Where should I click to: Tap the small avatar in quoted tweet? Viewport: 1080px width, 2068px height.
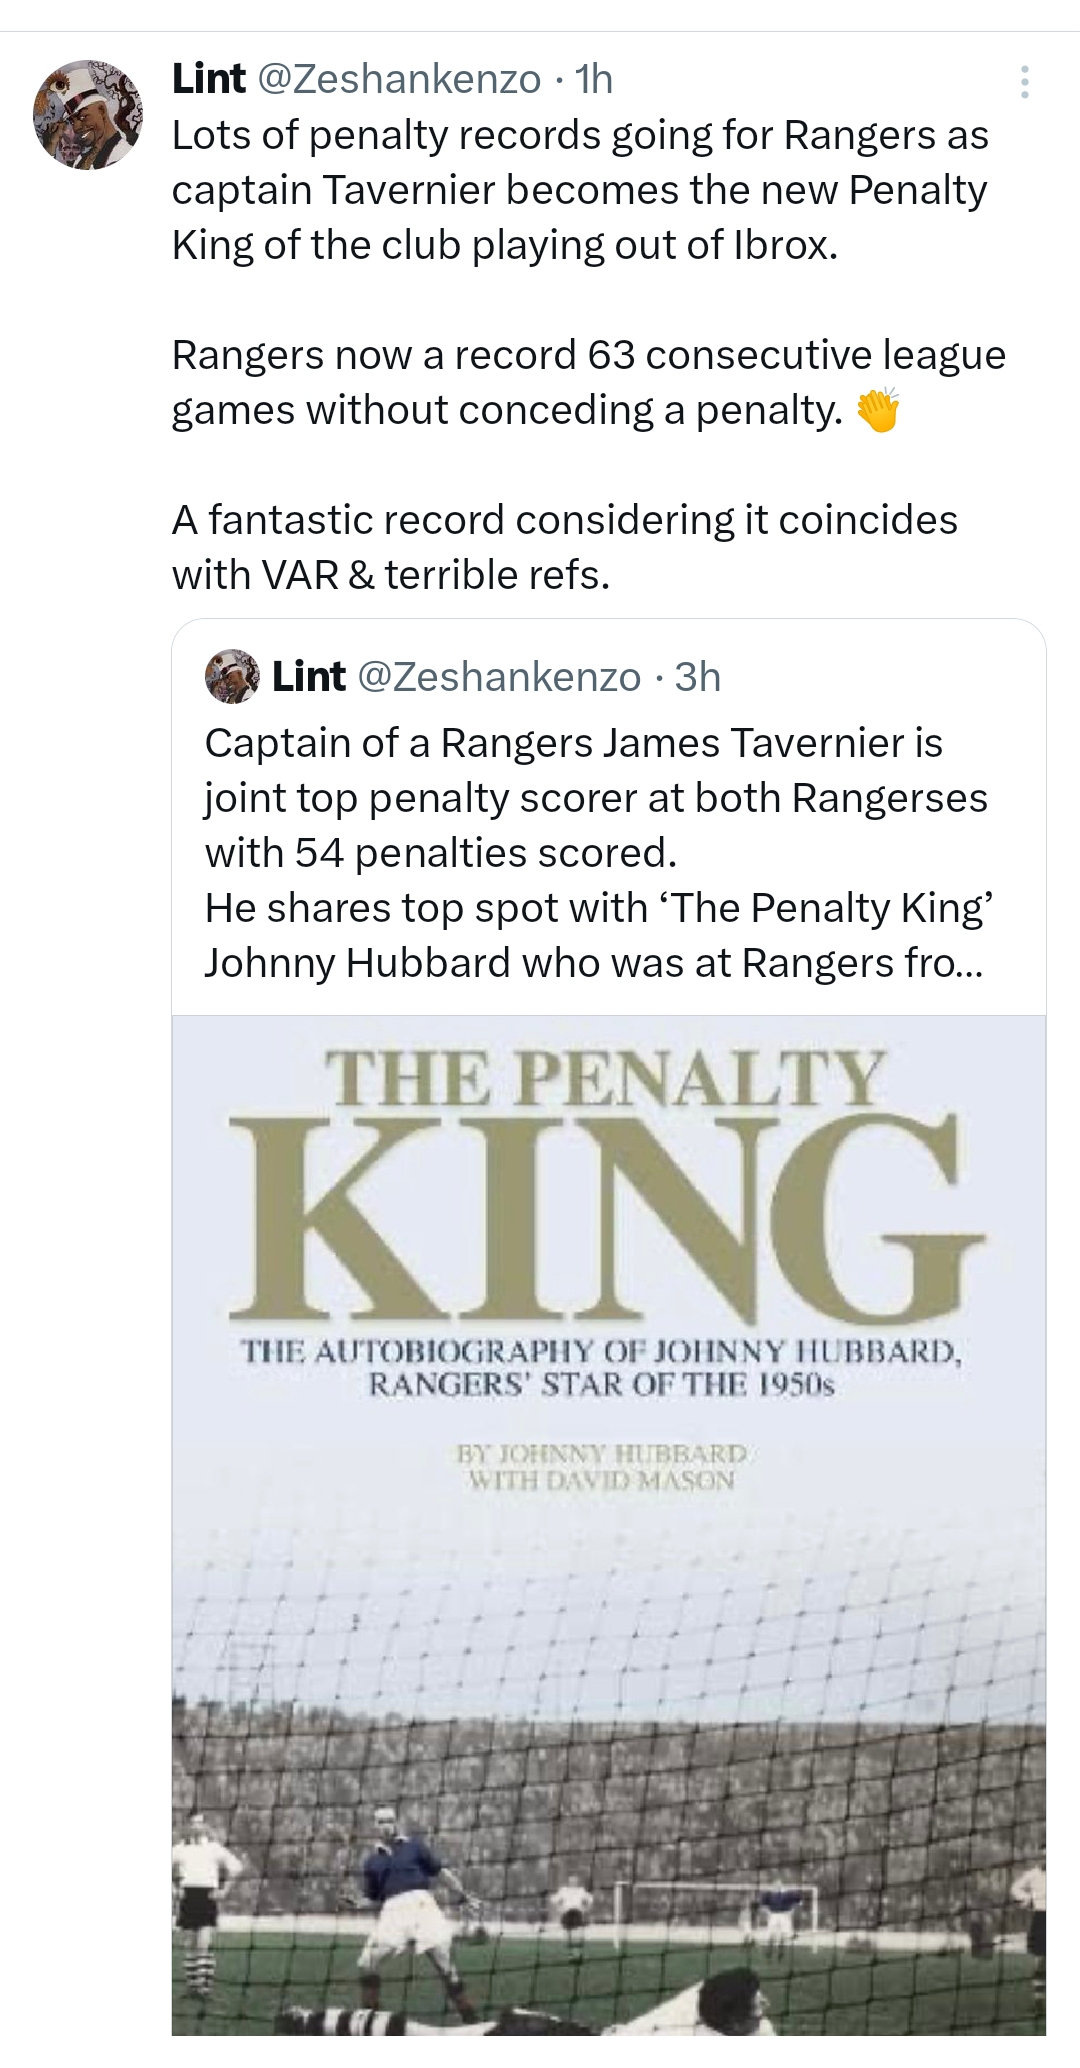point(232,677)
